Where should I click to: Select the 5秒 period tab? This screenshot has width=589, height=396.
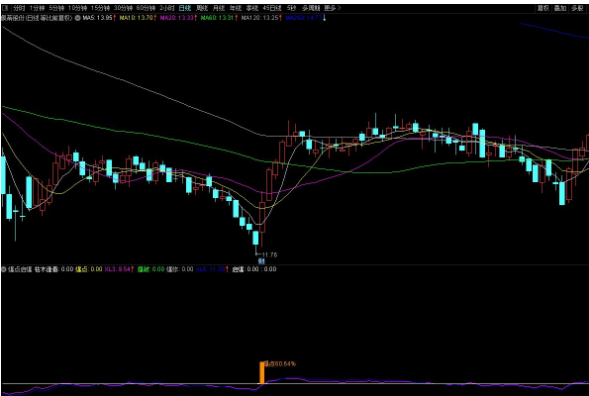coord(291,8)
